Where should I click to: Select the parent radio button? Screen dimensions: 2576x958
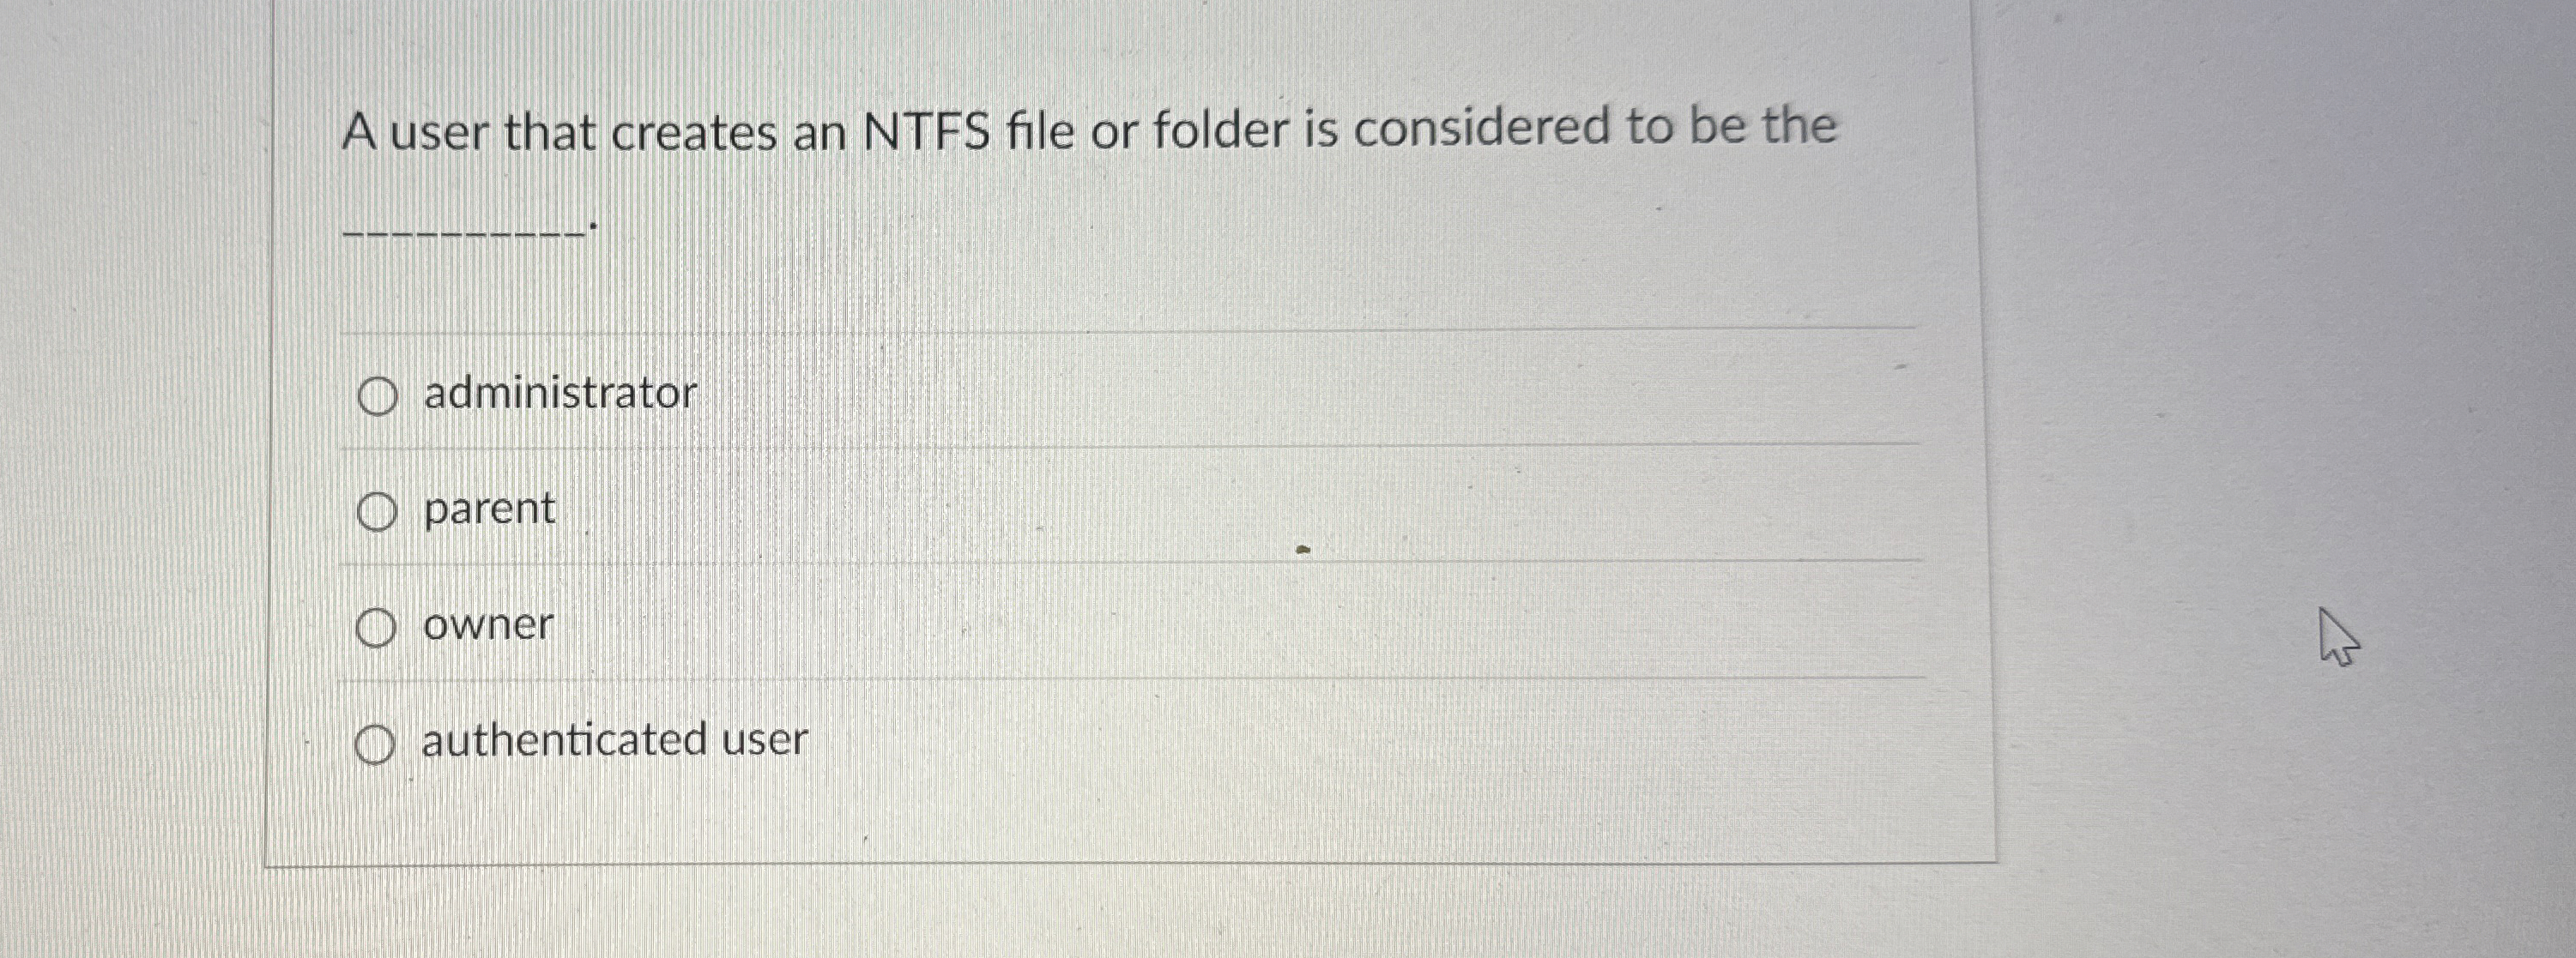click(x=378, y=510)
